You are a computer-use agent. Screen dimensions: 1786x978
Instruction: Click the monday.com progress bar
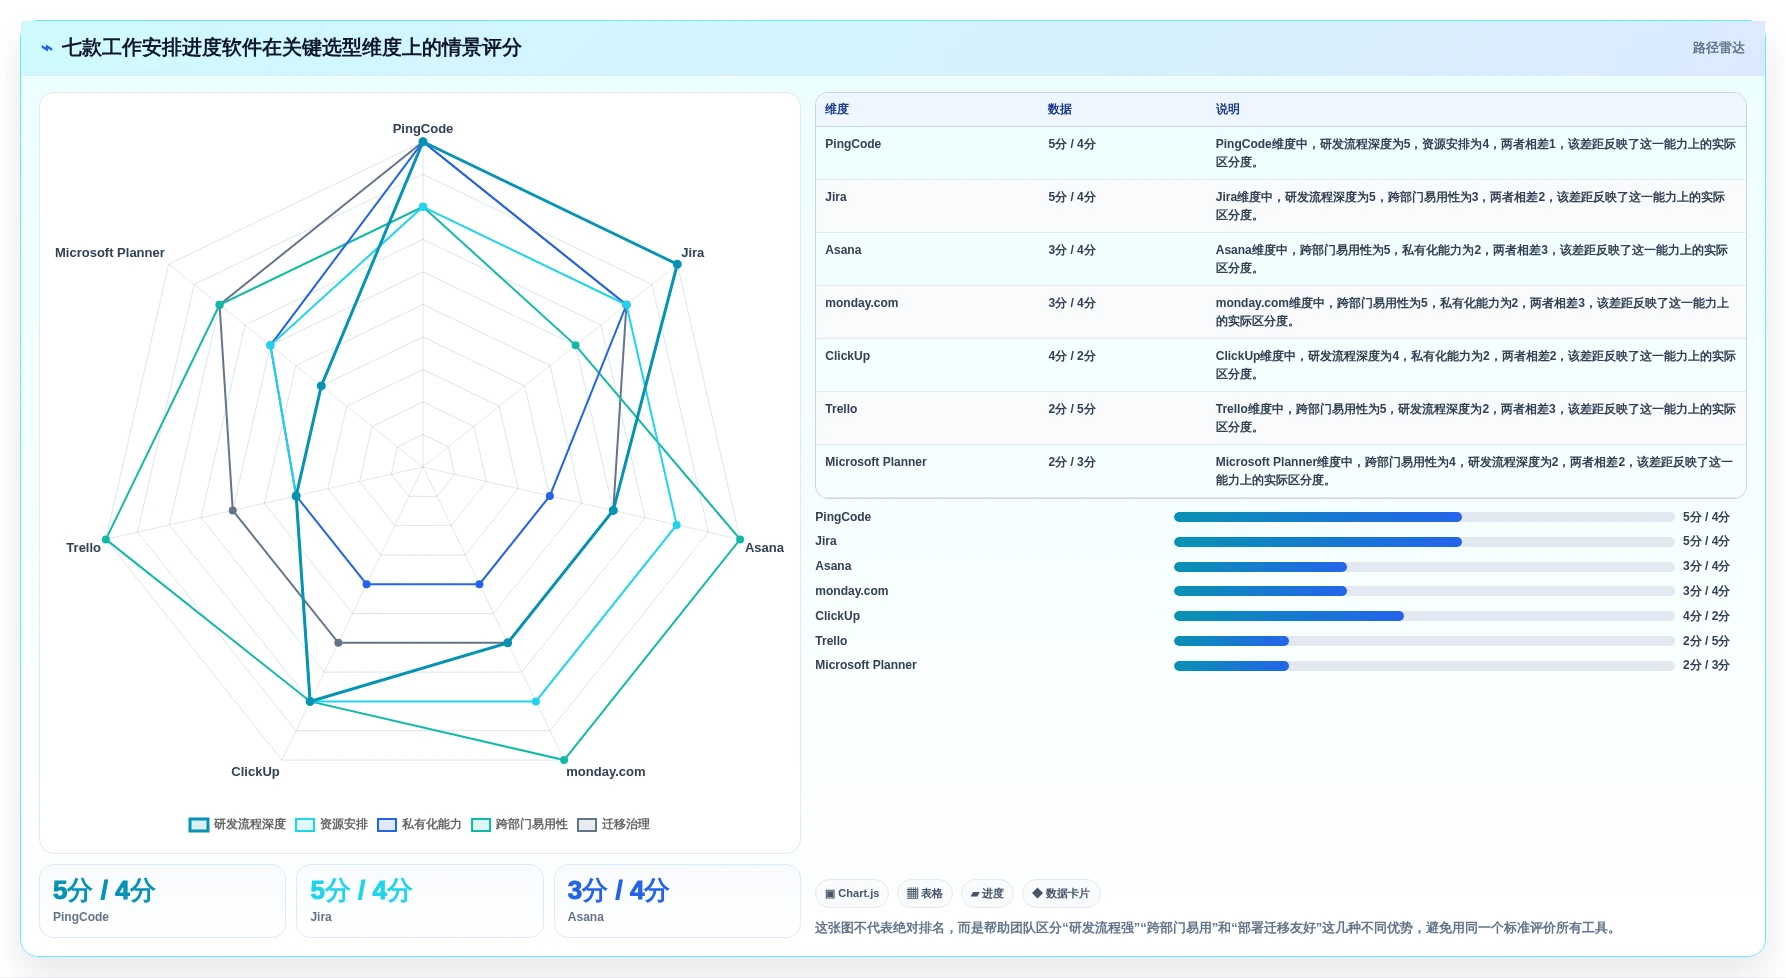pyautogui.click(x=1424, y=591)
